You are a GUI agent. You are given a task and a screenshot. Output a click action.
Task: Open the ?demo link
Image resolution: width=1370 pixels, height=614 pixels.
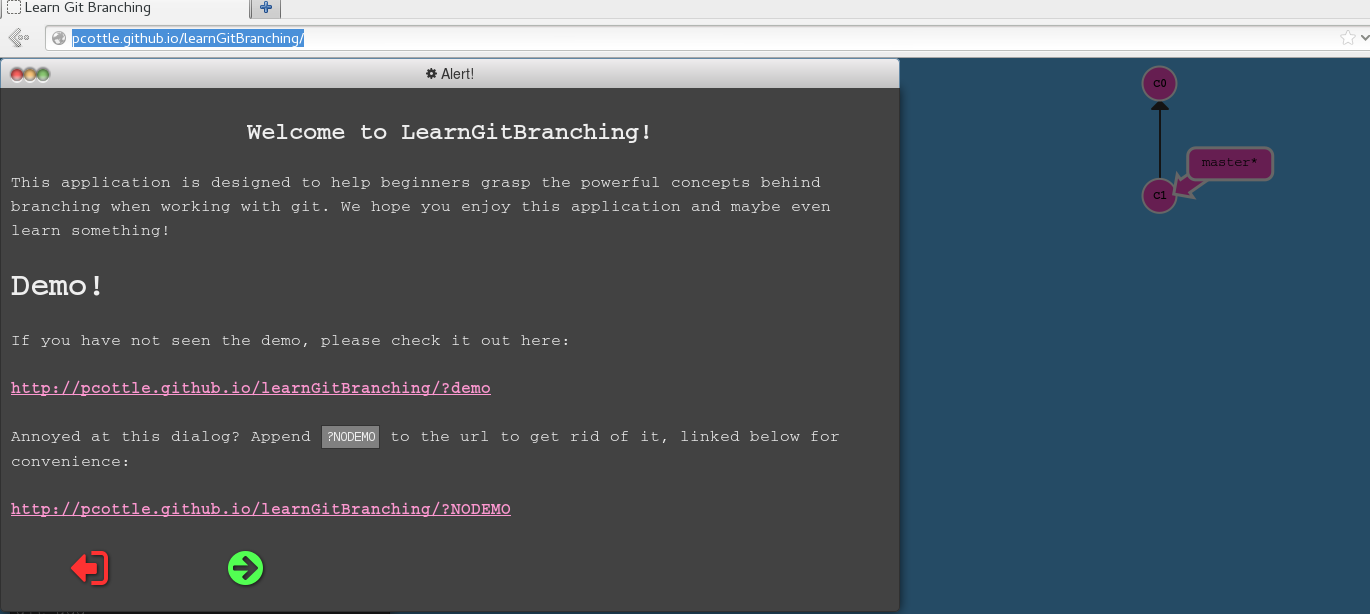click(x=251, y=388)
